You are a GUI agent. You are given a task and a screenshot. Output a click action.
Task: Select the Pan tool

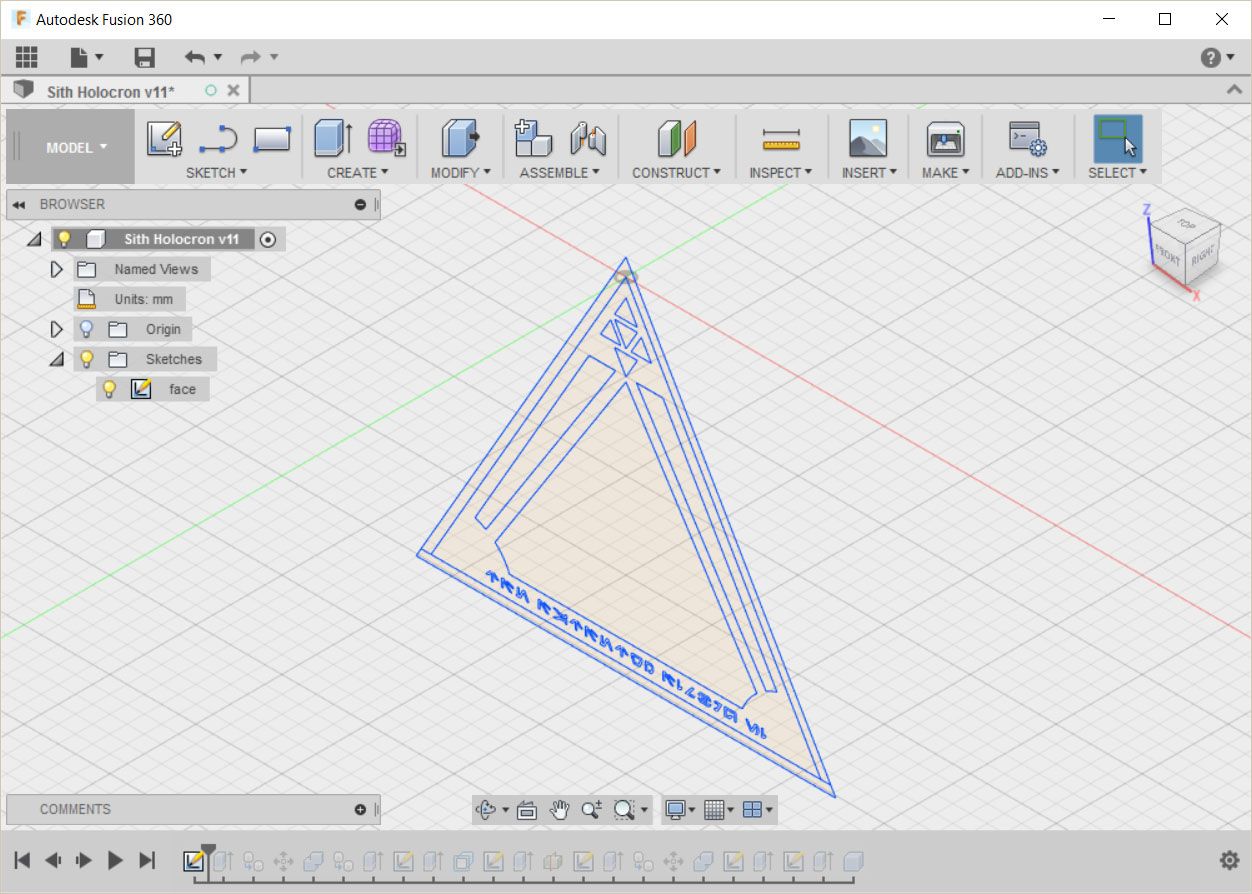point(560,810)
